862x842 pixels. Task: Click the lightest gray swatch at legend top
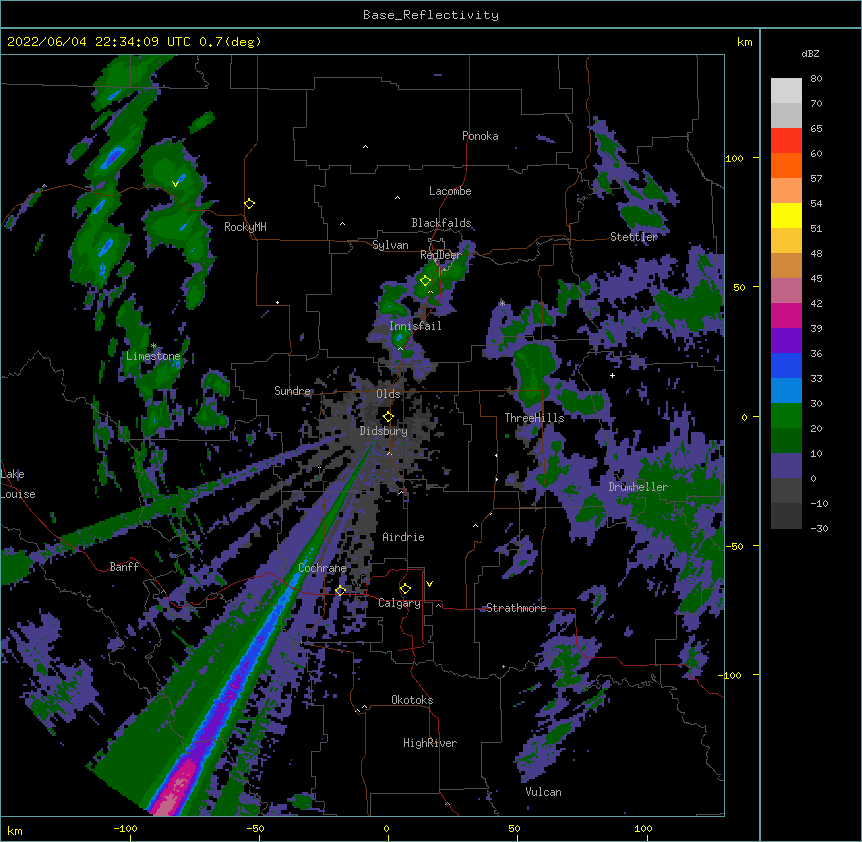[x=786, y=91]
